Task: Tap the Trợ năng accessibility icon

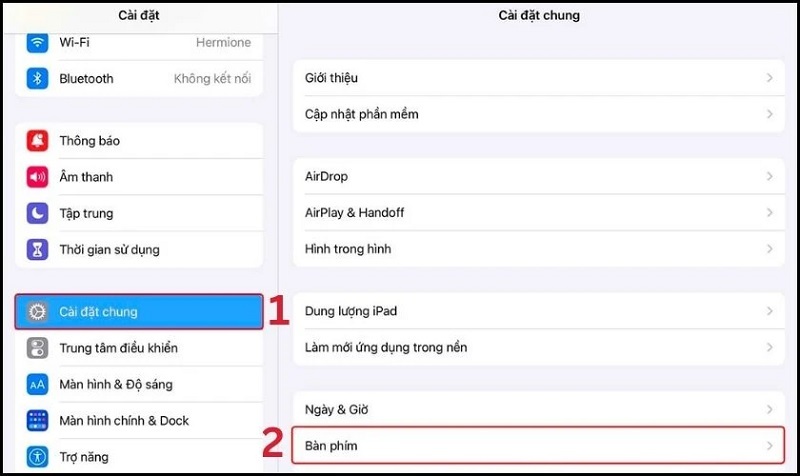Action: (37, 457)
